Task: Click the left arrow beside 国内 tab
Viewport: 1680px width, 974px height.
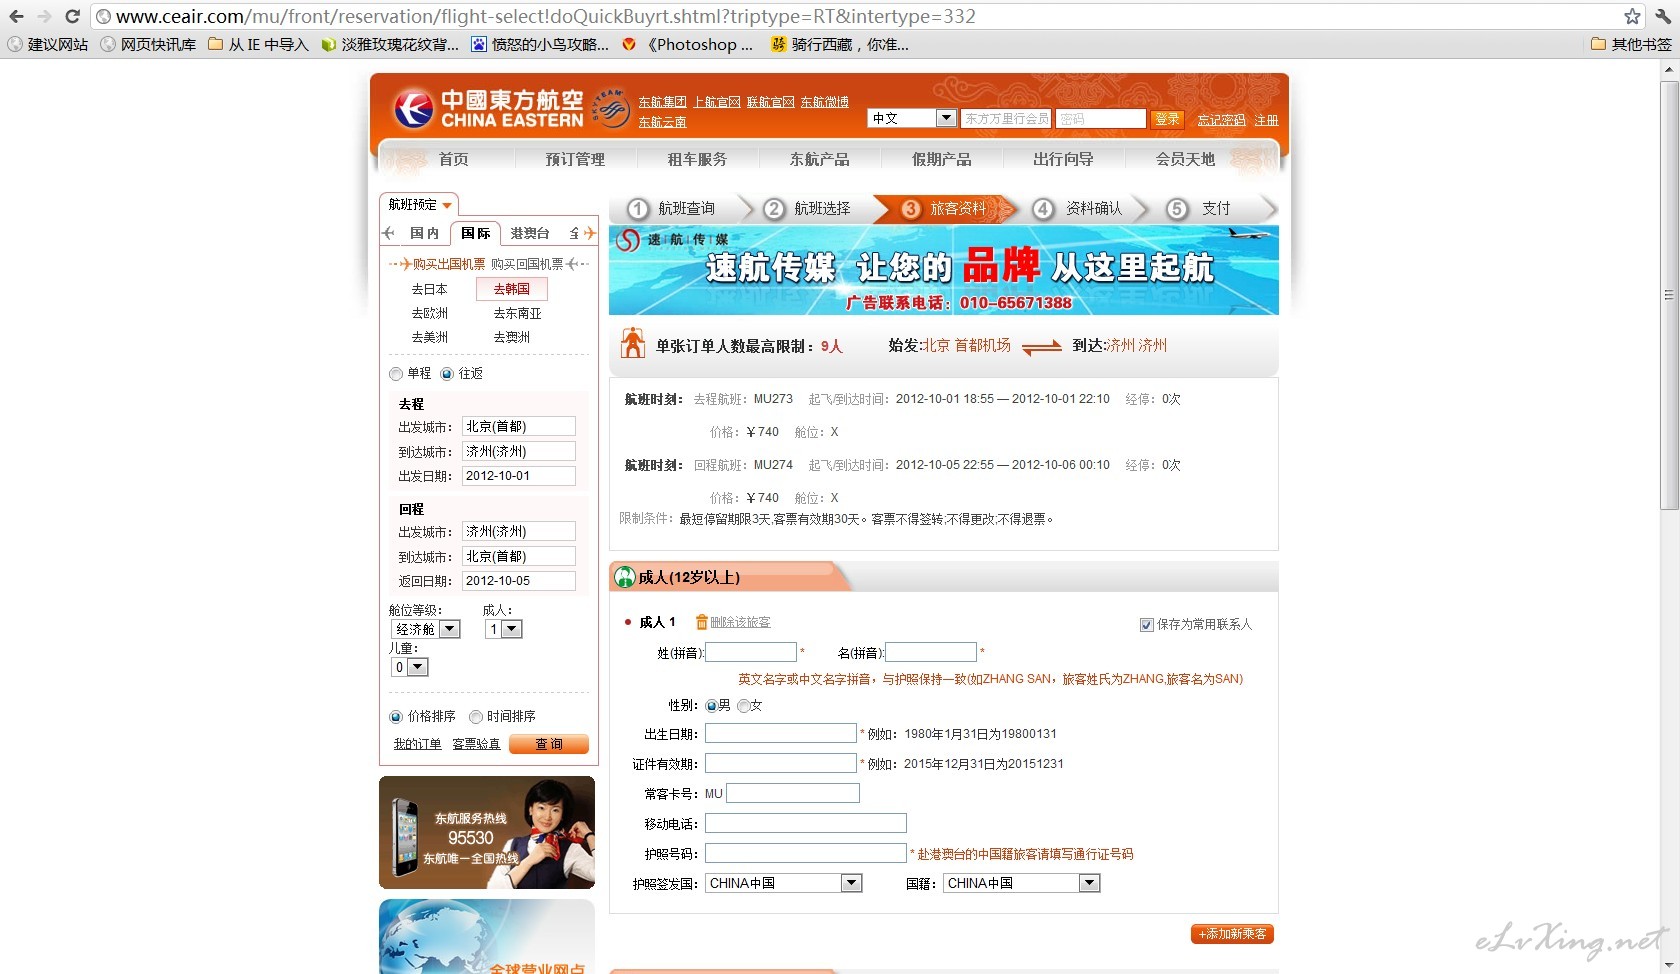Action: (x=389, y=233)
